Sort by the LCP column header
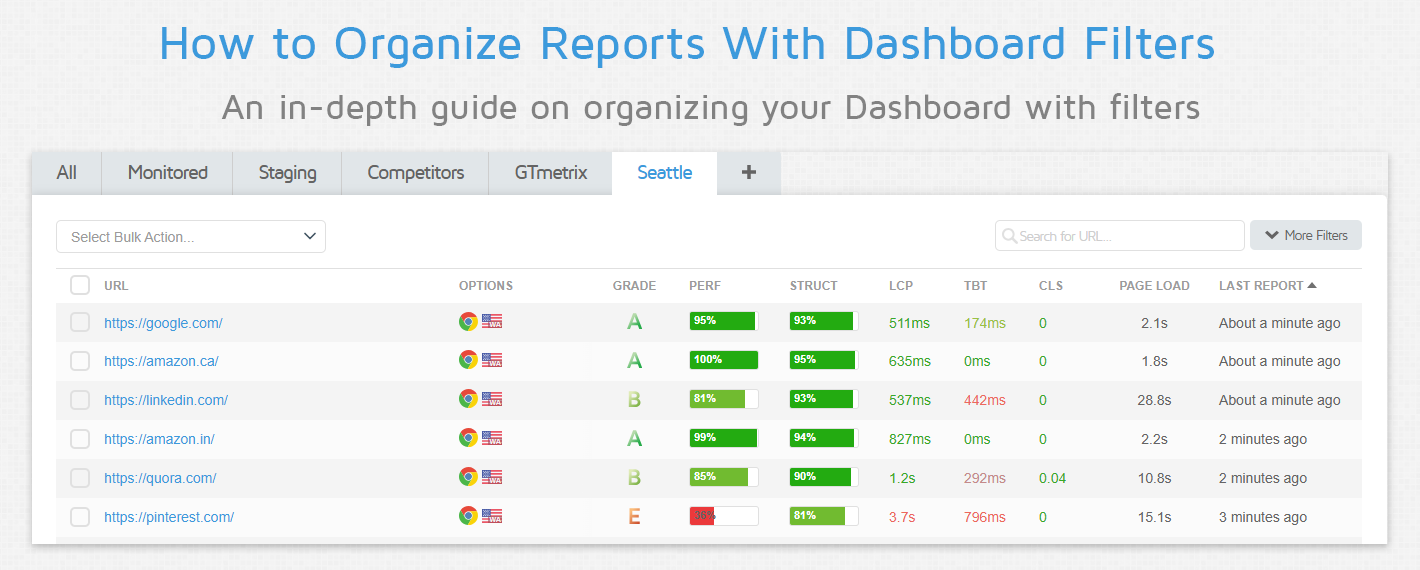 901,286
